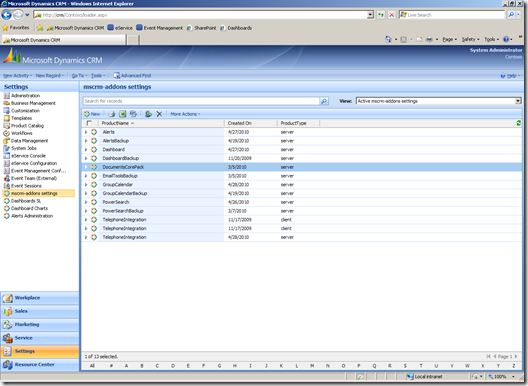Click the Assign records icon in grid toolbar

click(148, 114)
